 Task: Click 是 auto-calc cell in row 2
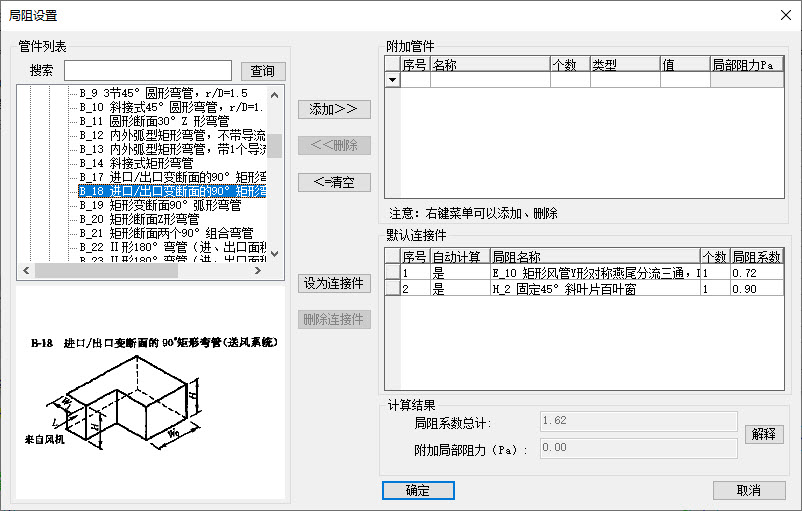point(460,288)
